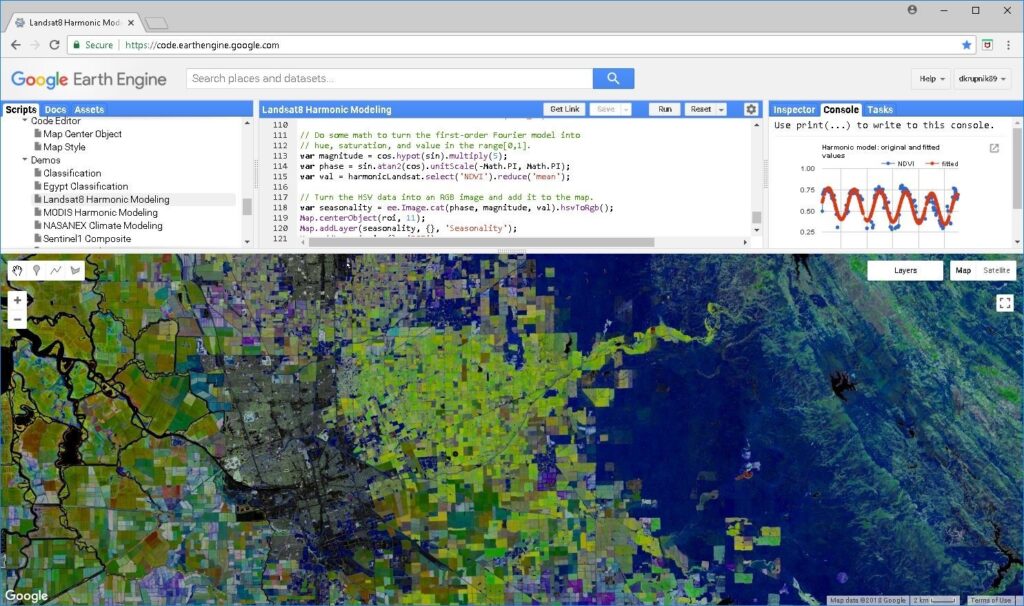Collapse the Code Editor folder
Screen dimensions: 1024x606
coord(25,121)
